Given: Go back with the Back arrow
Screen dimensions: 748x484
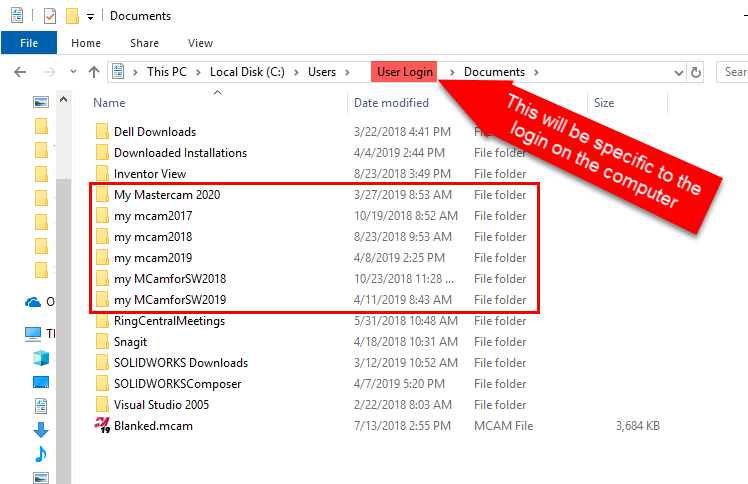Looking at the screenshot, I should pyautogui.click(x=20, y=72).
